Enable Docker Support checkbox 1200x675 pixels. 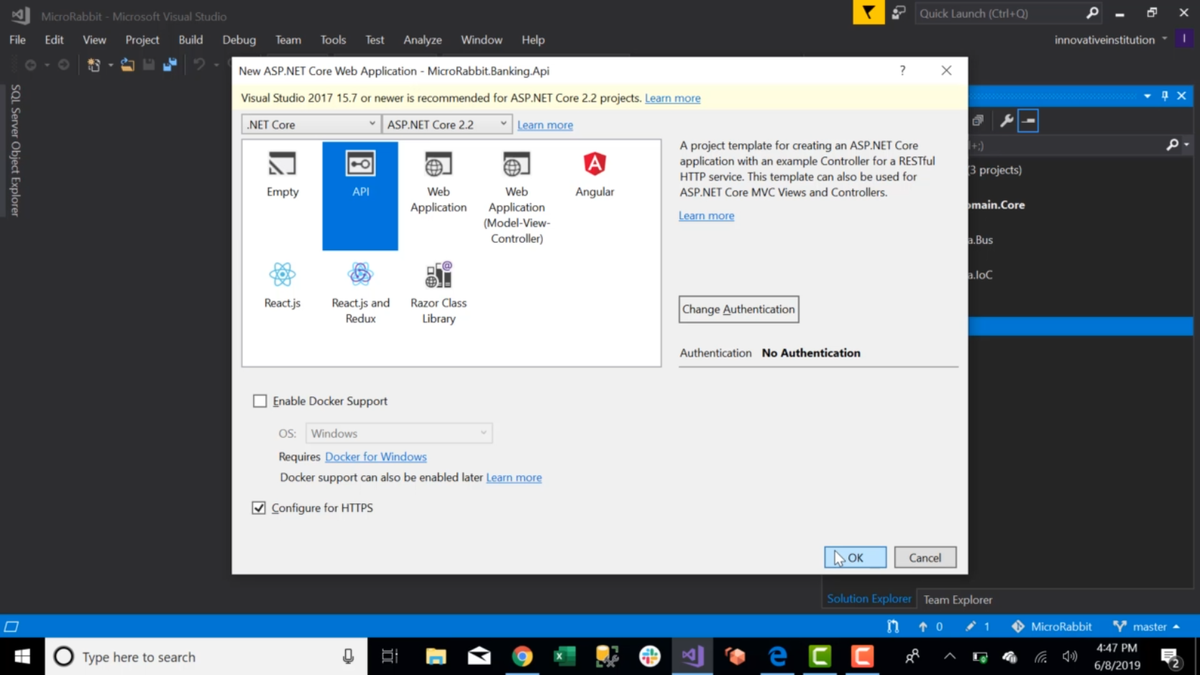(260, 401)
